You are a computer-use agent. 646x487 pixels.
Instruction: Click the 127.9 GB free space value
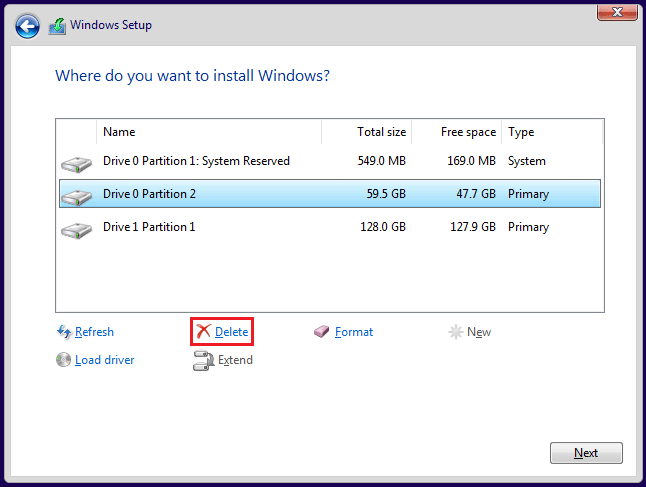pos(473,227)
